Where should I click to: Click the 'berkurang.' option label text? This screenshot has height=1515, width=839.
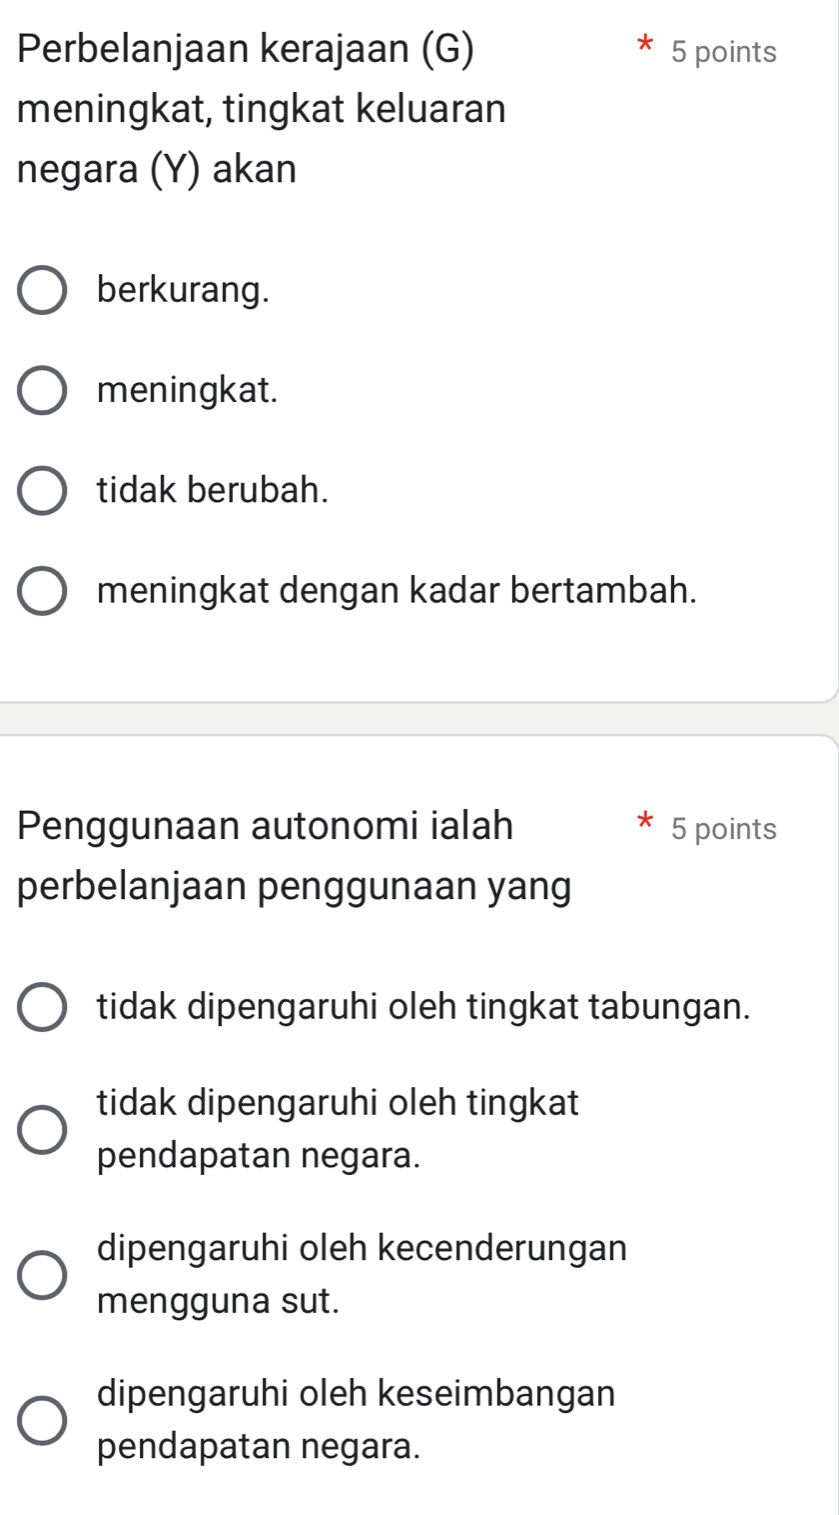184,291
